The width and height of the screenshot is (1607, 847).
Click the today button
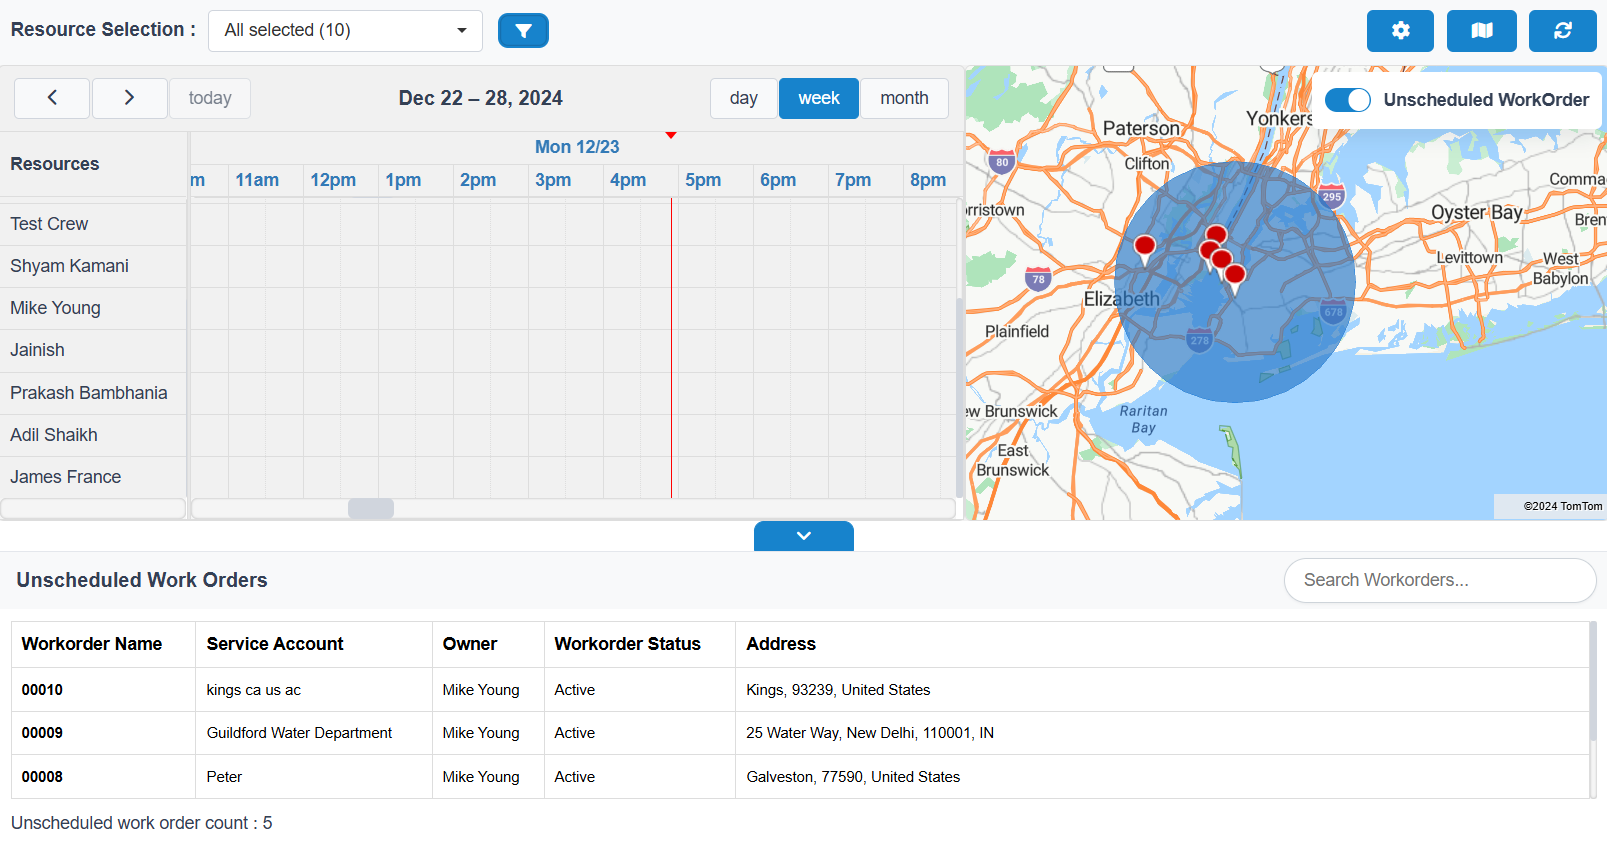click(x=210, y=98)
